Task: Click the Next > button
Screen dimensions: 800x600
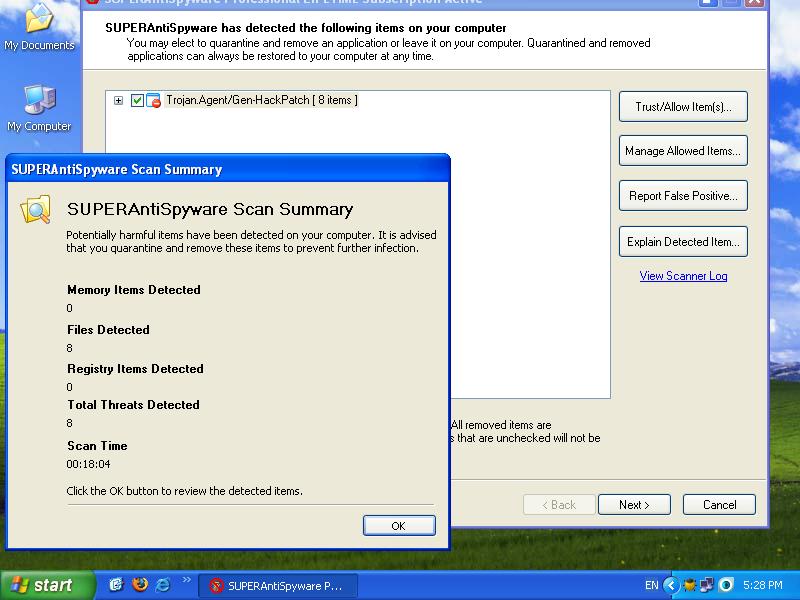Action: [x=634, y=505]
